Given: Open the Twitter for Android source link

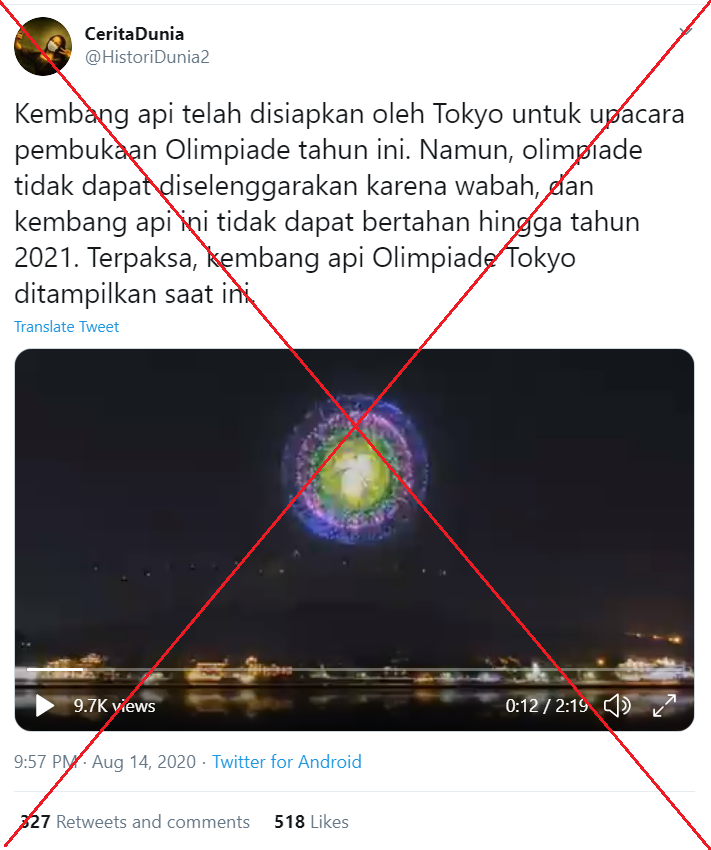Looking at the screenshot, I should tap(287, 762).
